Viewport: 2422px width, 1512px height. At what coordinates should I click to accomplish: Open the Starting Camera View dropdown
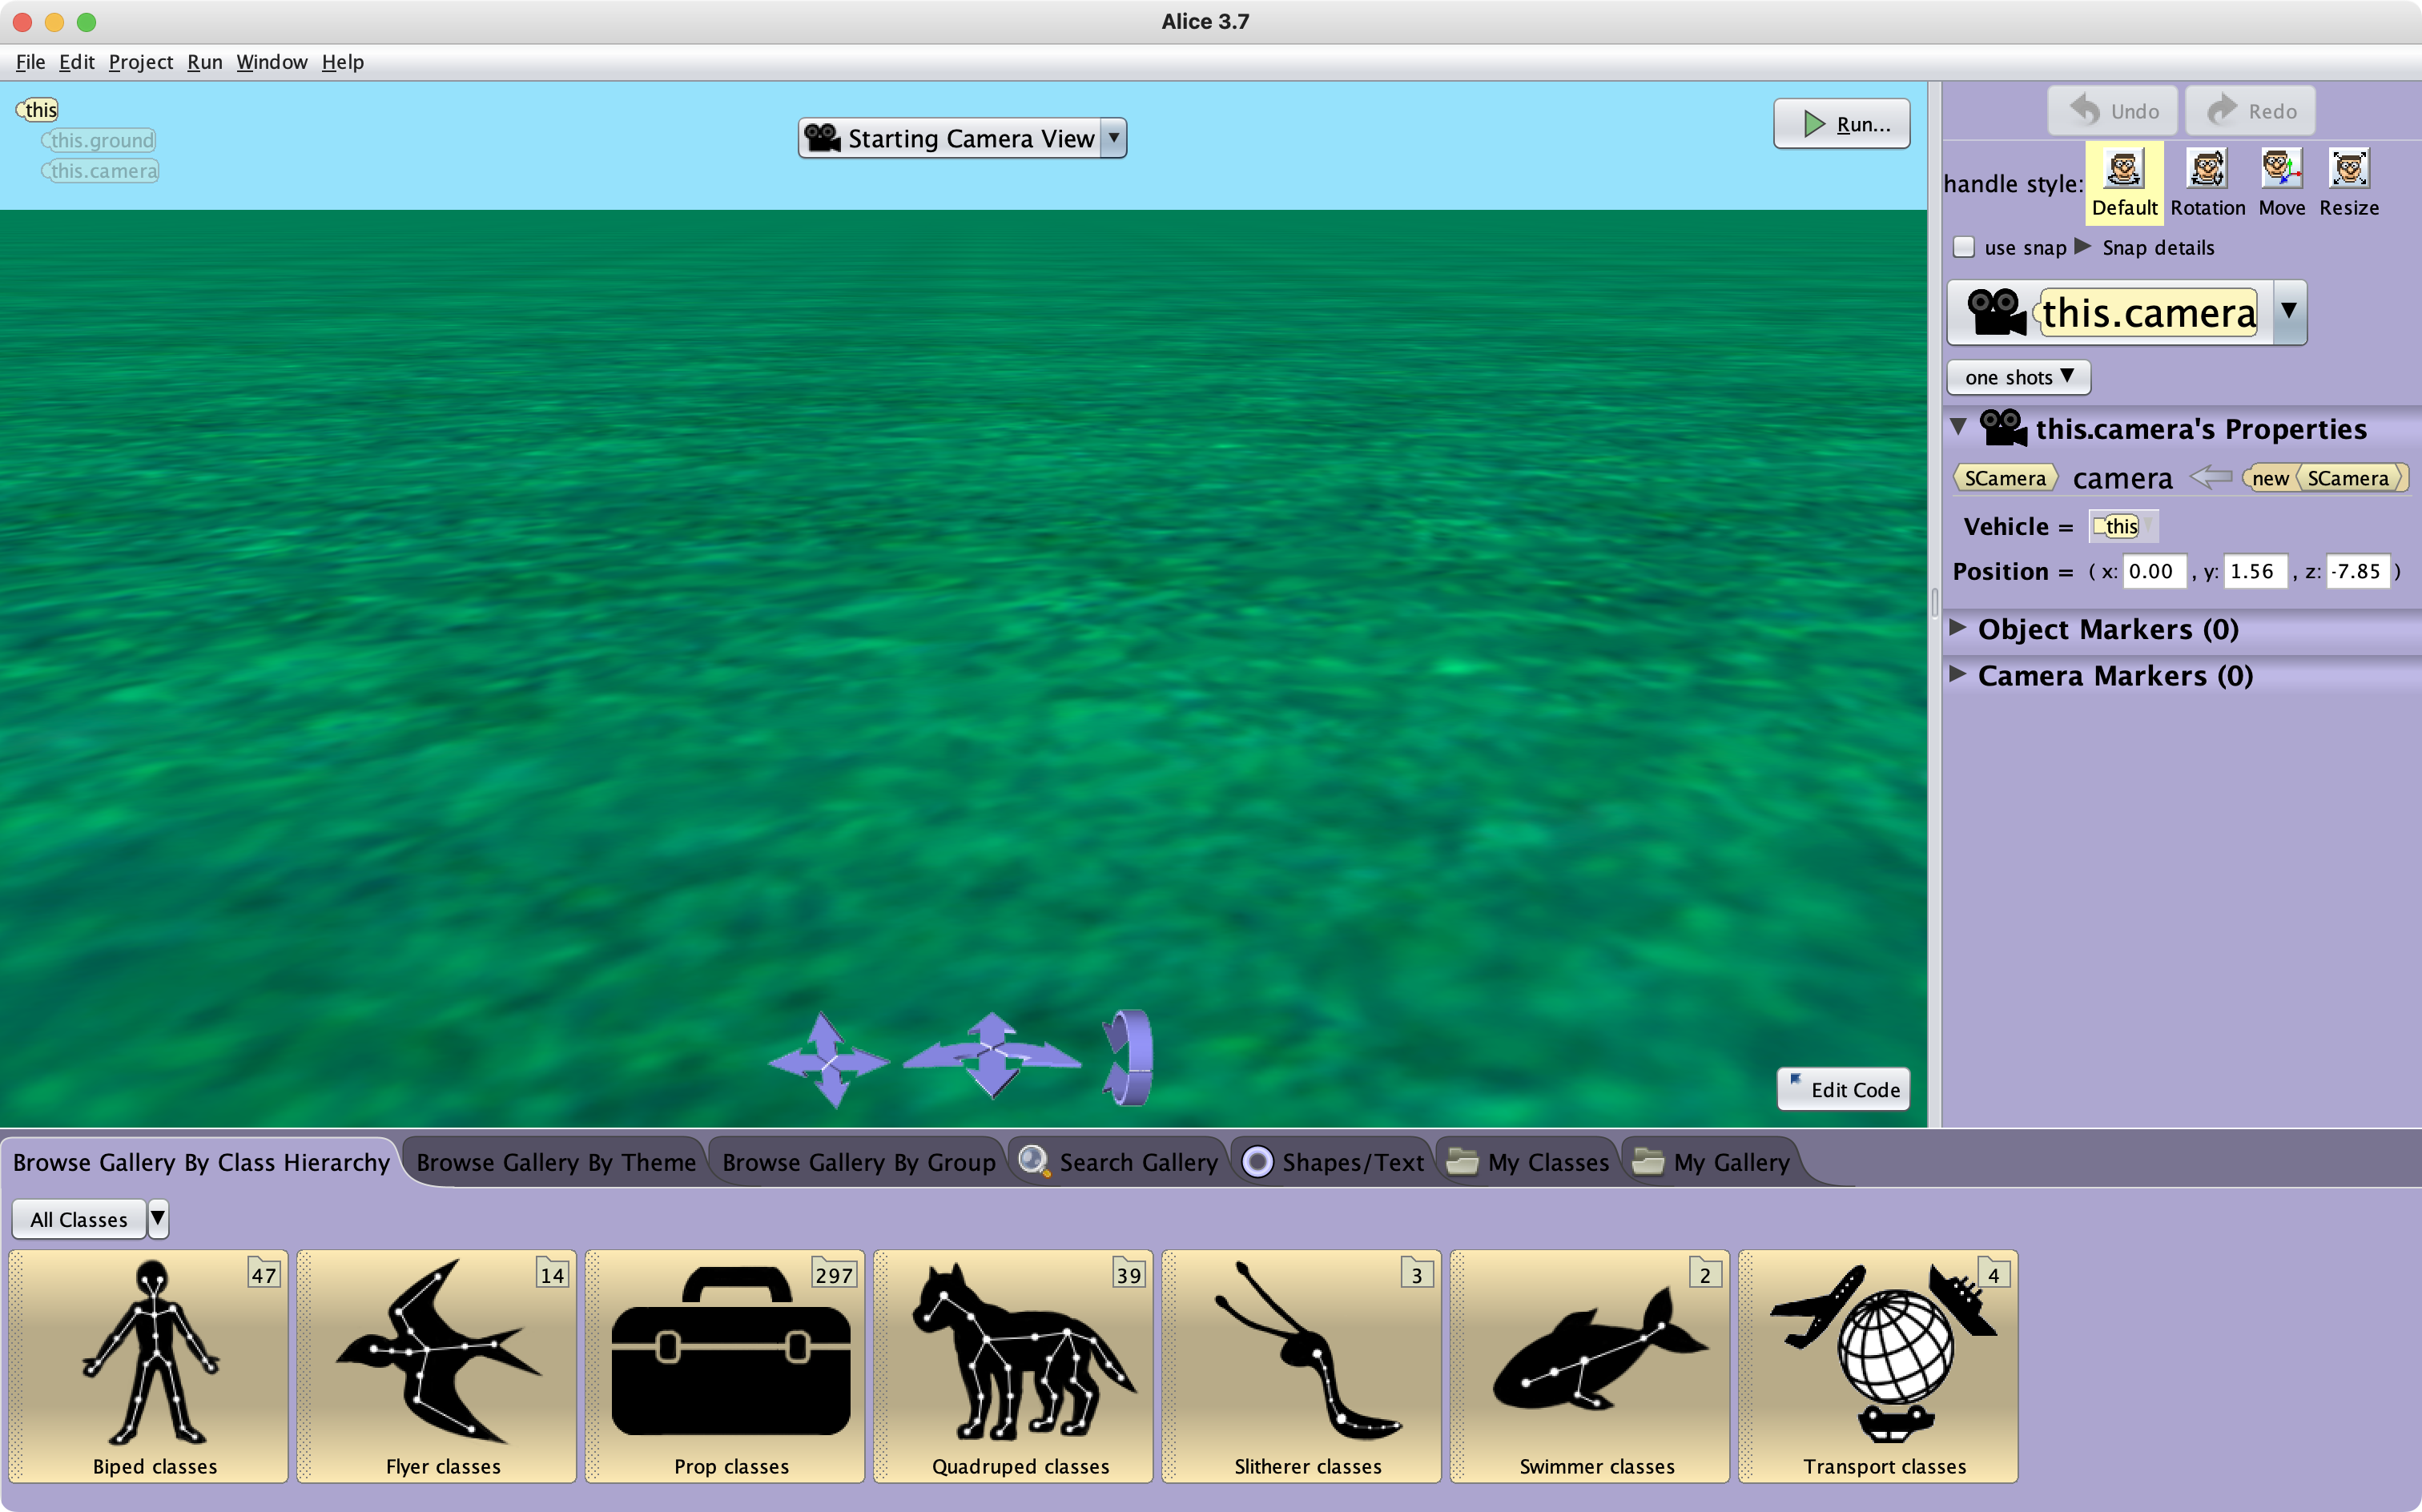pyautogui.click(x=1113, y=138)
